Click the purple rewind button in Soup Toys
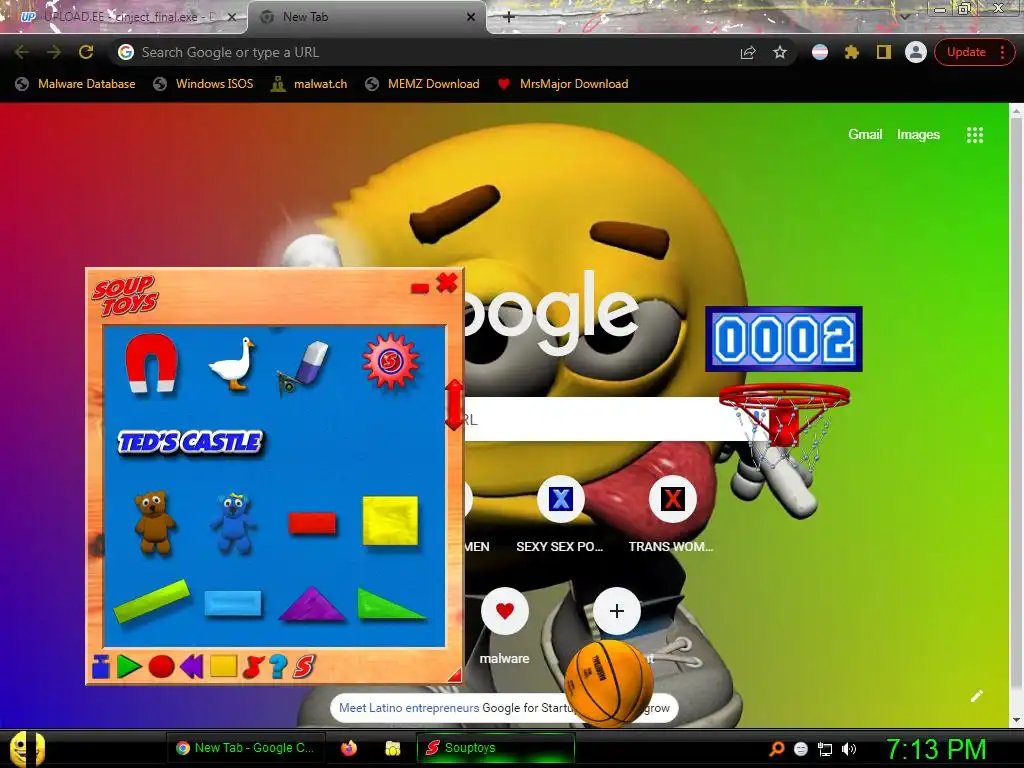 pyautogui.click(x=191, y=666)
